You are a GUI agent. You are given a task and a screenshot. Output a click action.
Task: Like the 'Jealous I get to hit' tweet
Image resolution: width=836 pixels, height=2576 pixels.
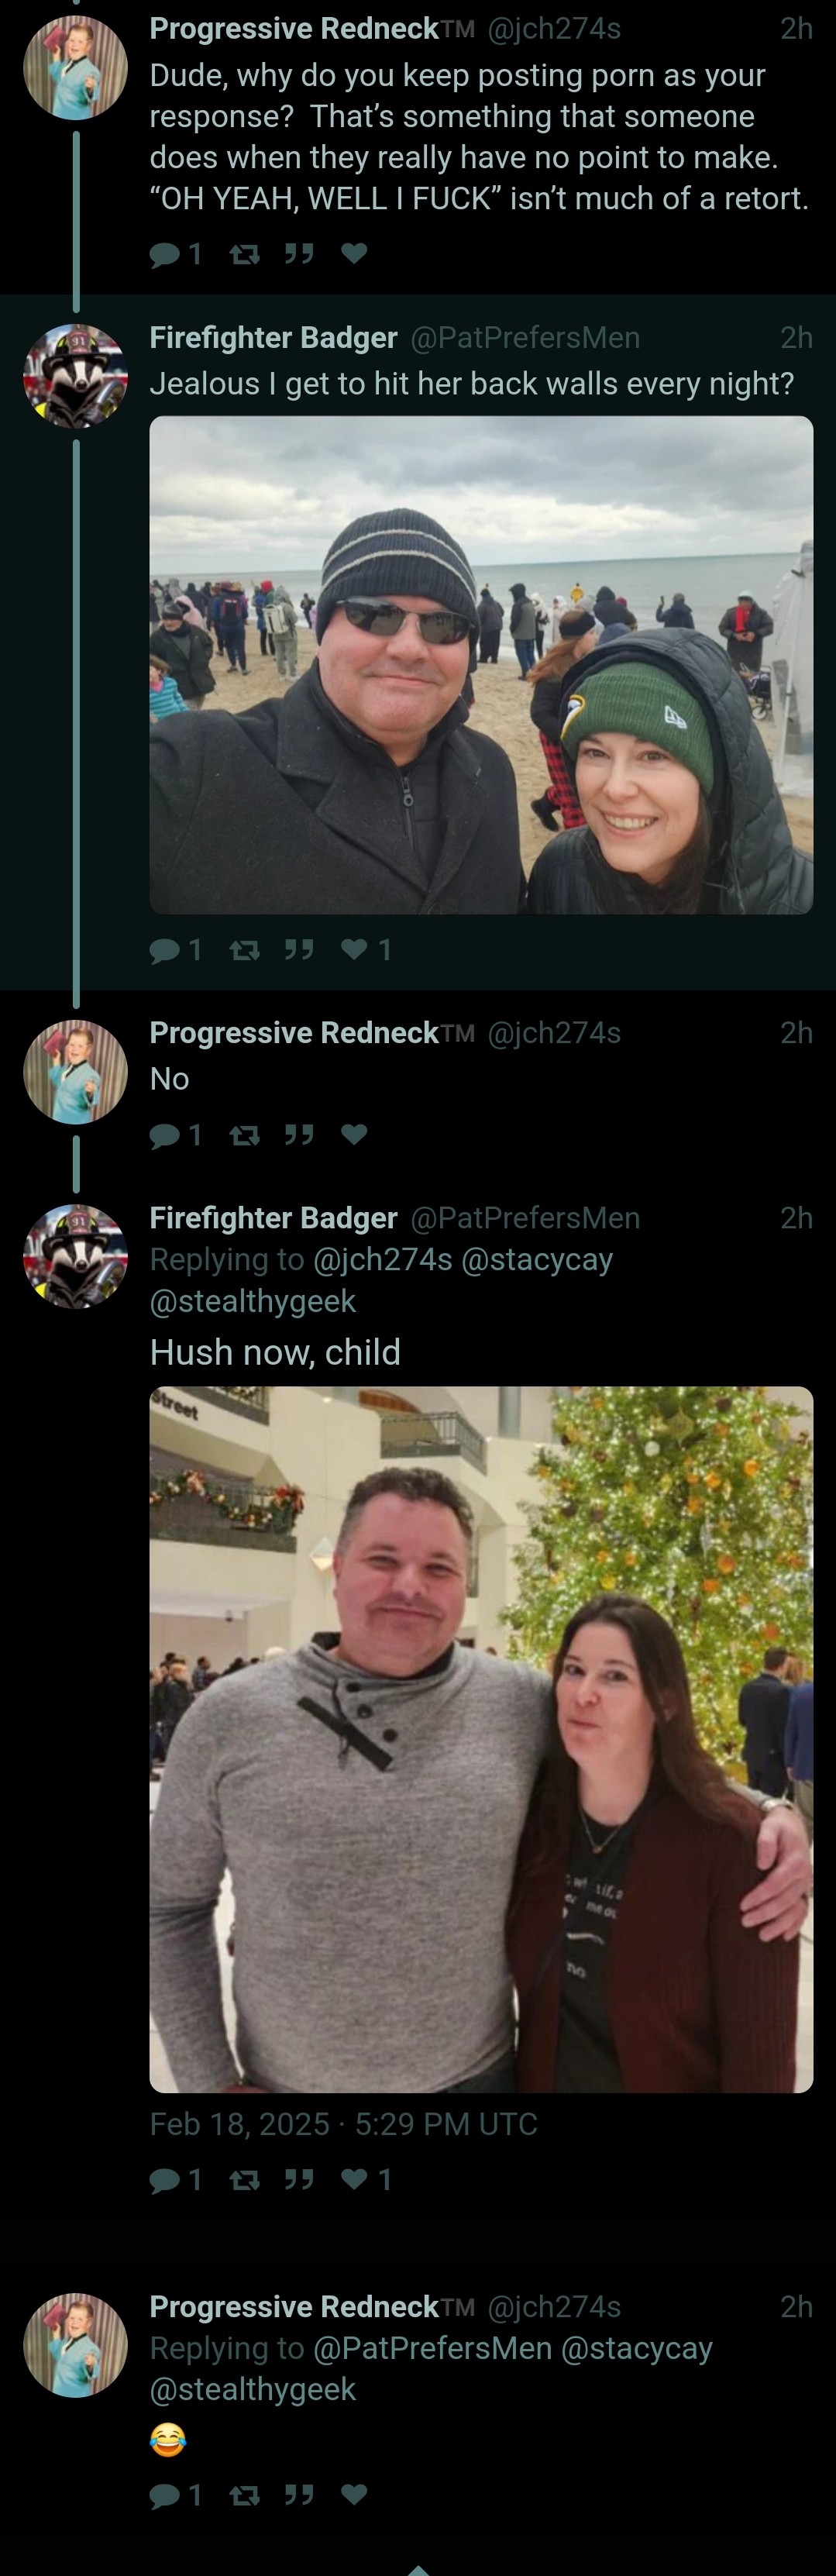[366, 949]
